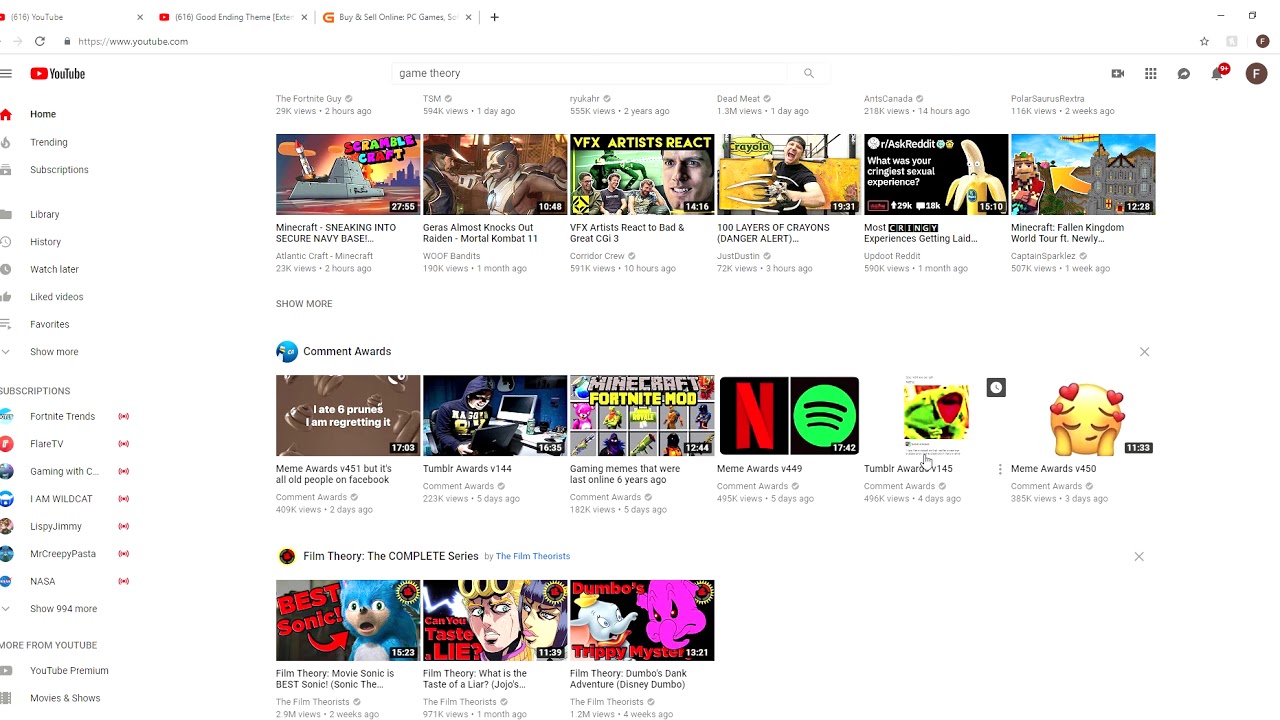Open the YouTube hamburger guide menu
1280x720 pixels.
click(6, 73)
